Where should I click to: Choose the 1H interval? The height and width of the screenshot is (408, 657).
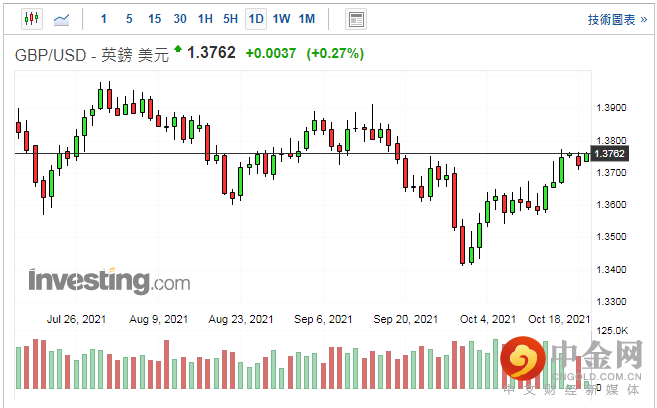pos(205,19)
